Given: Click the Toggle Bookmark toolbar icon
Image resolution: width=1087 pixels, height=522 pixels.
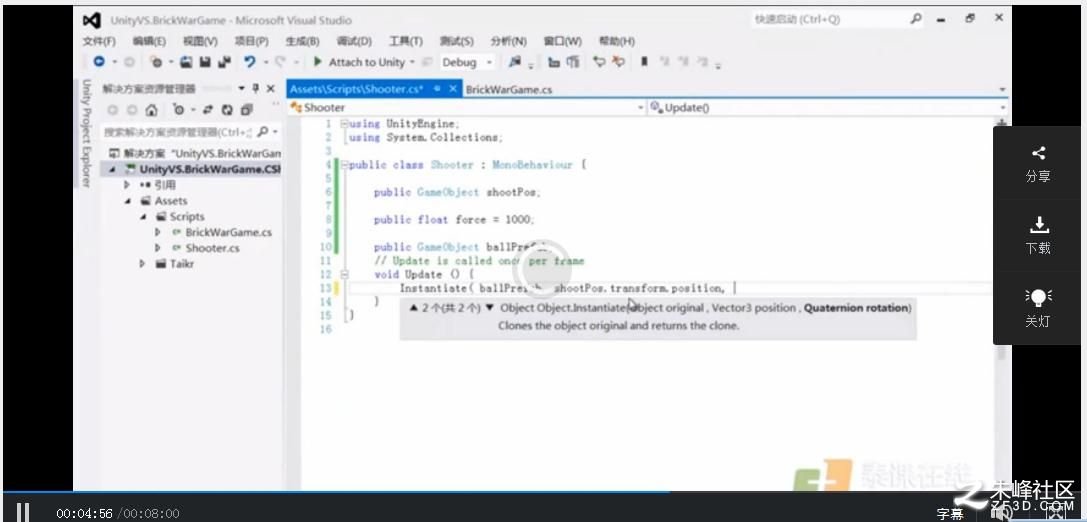Looking at the screenshot, I should click(x=644, y=62).
